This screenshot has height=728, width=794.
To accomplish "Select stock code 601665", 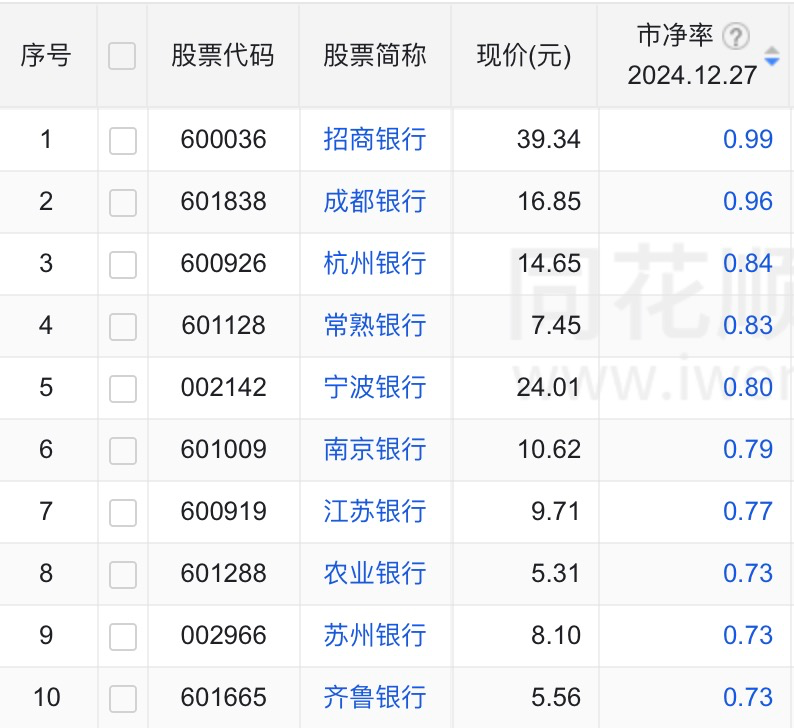I will [223, 698].
